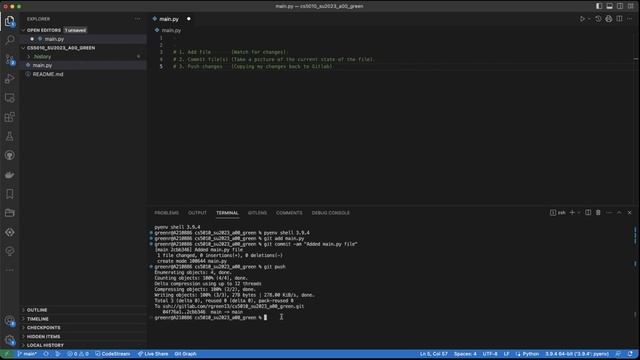Open terminal panel more actions ellipsis

pos(609,213)
